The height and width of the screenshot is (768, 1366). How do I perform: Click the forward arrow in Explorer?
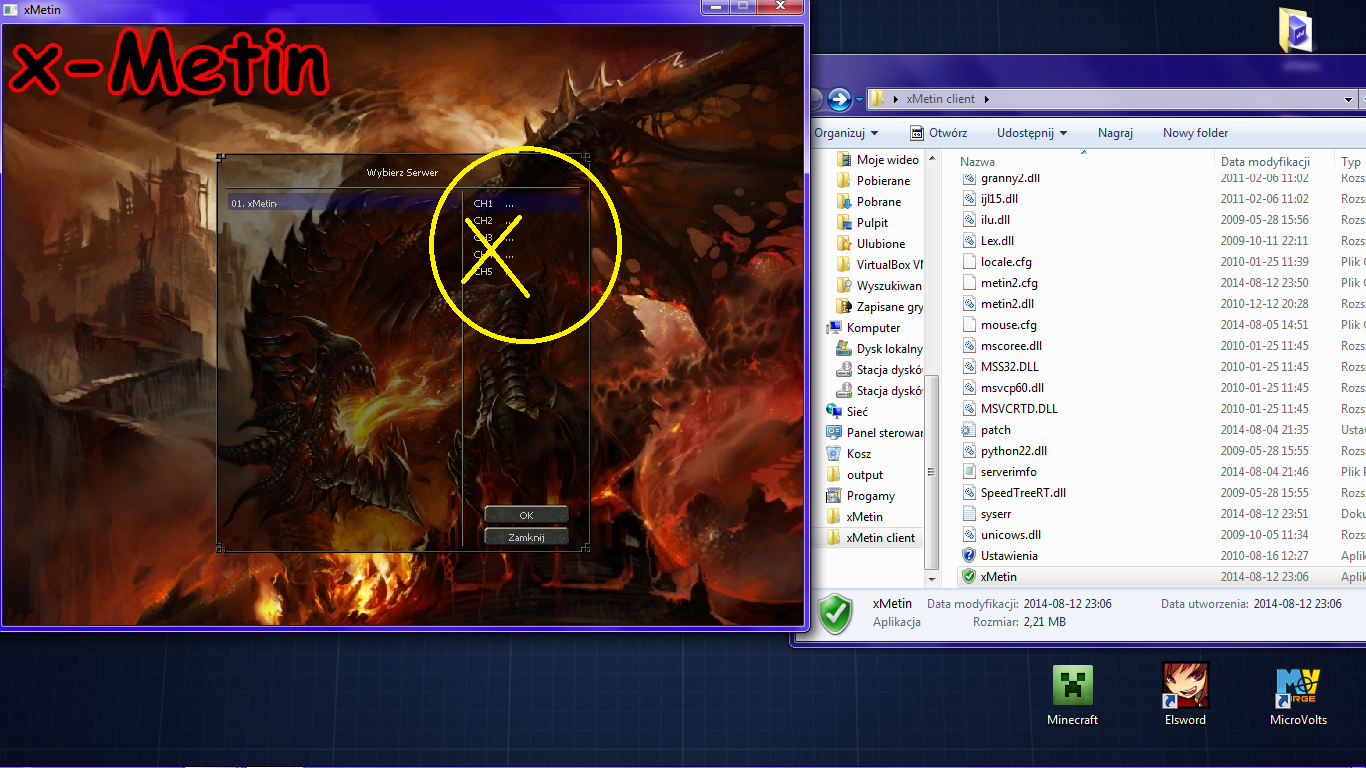pyautogui.click(x=839, y=99)
